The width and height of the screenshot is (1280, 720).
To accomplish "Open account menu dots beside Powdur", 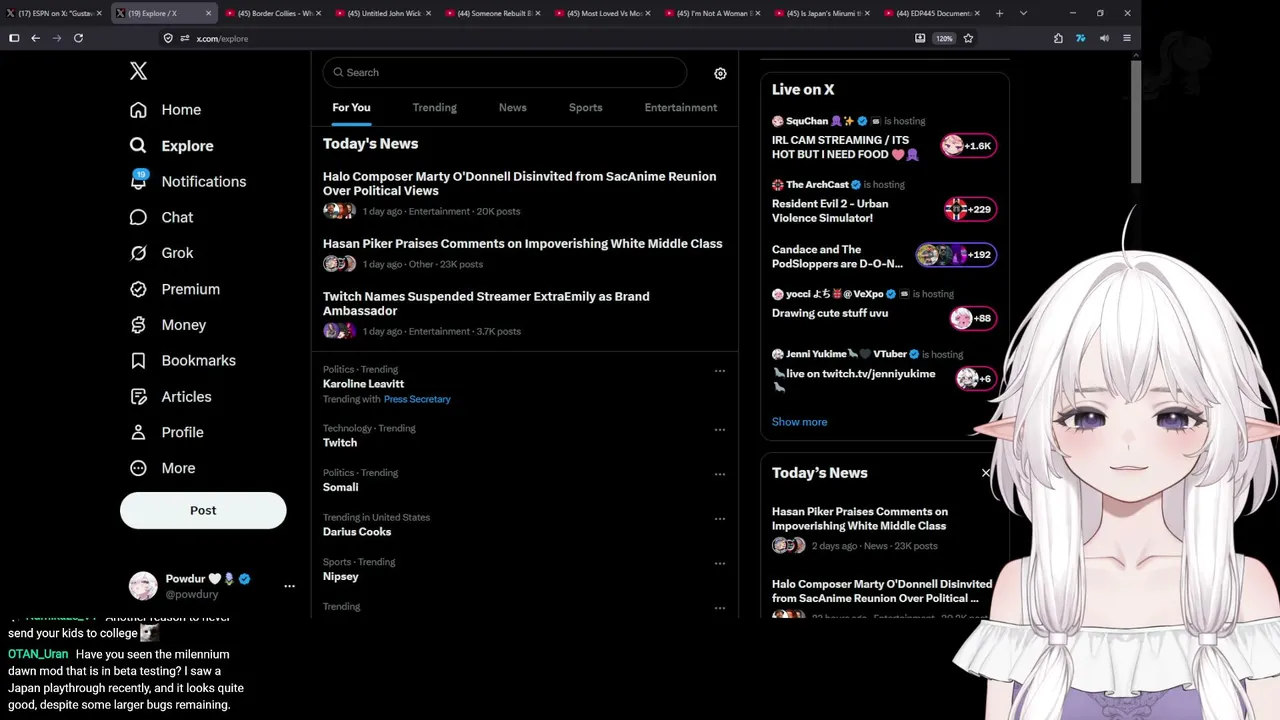I will pos(289,586).
